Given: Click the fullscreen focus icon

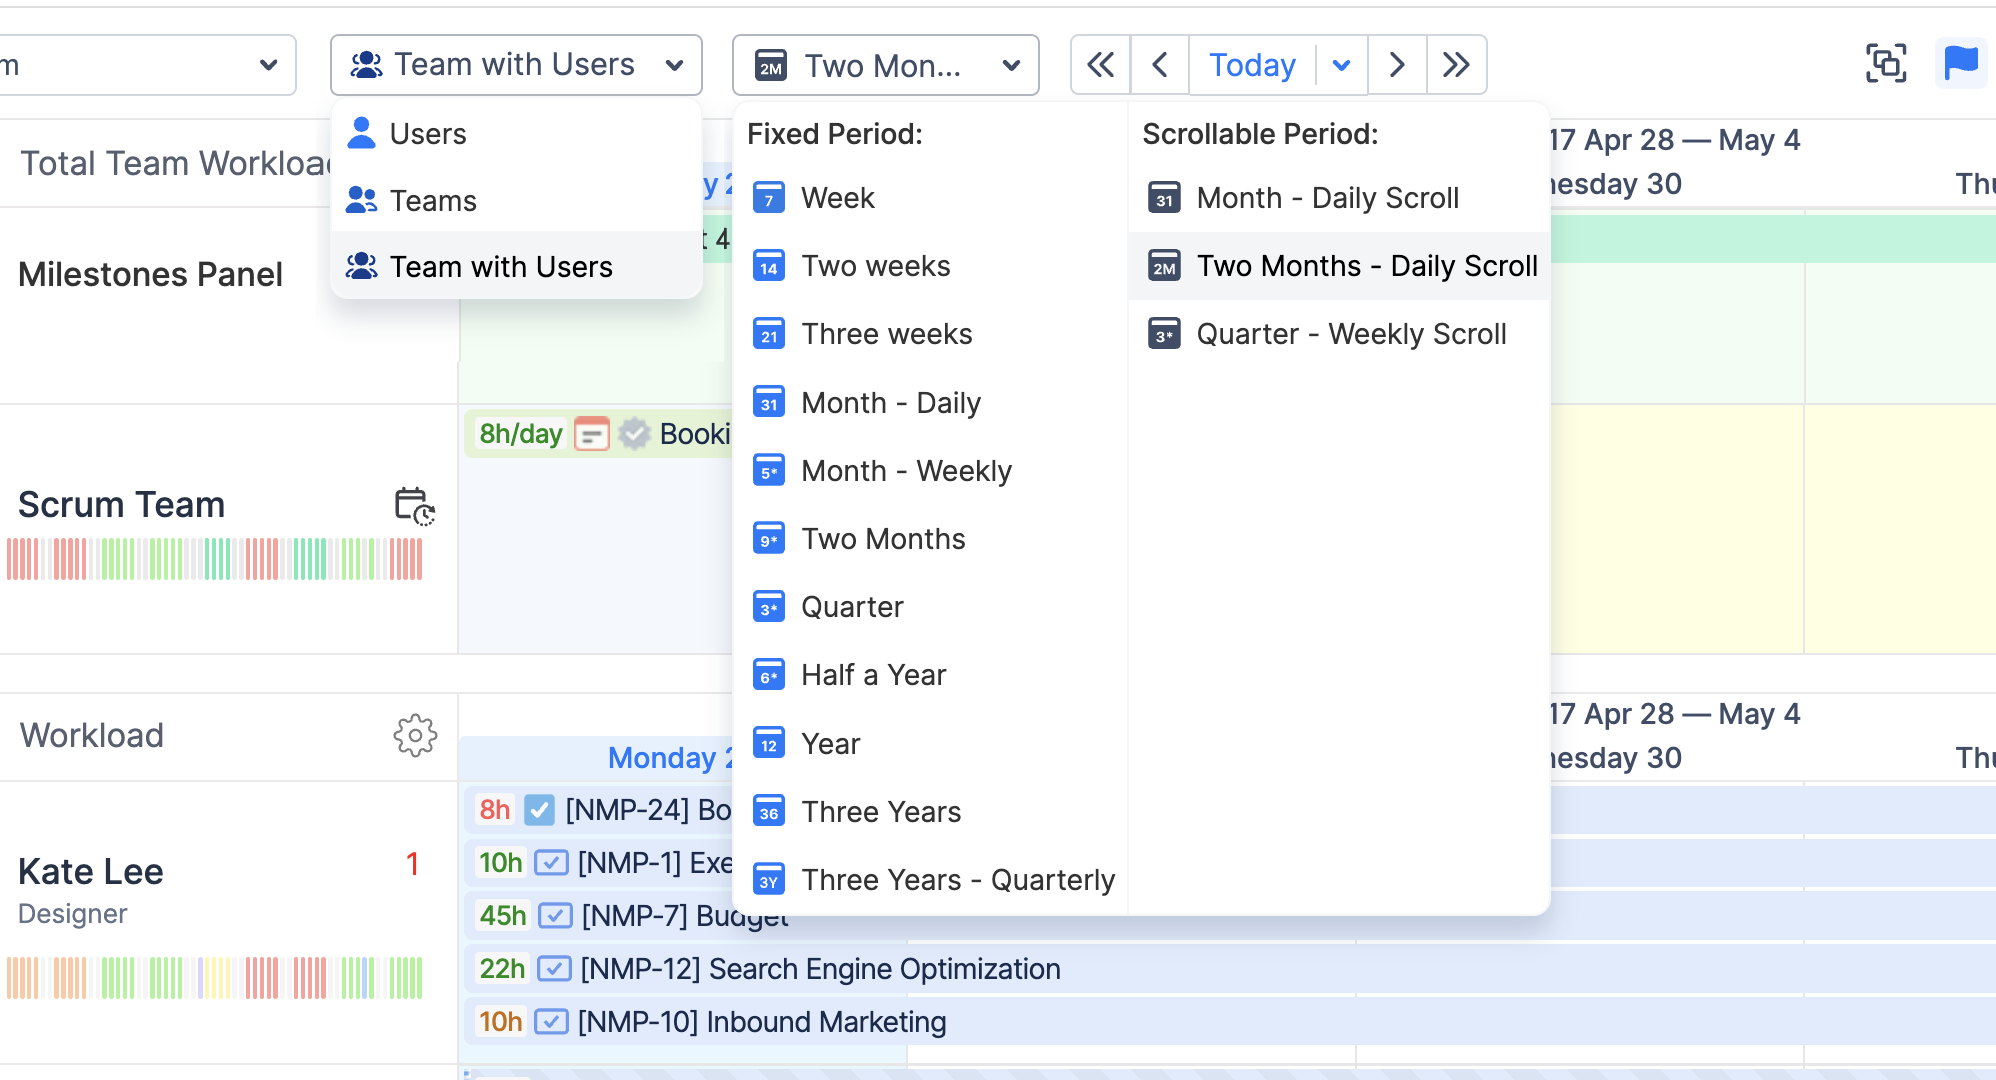Looking at the screenshot, I should point(1886,64).
